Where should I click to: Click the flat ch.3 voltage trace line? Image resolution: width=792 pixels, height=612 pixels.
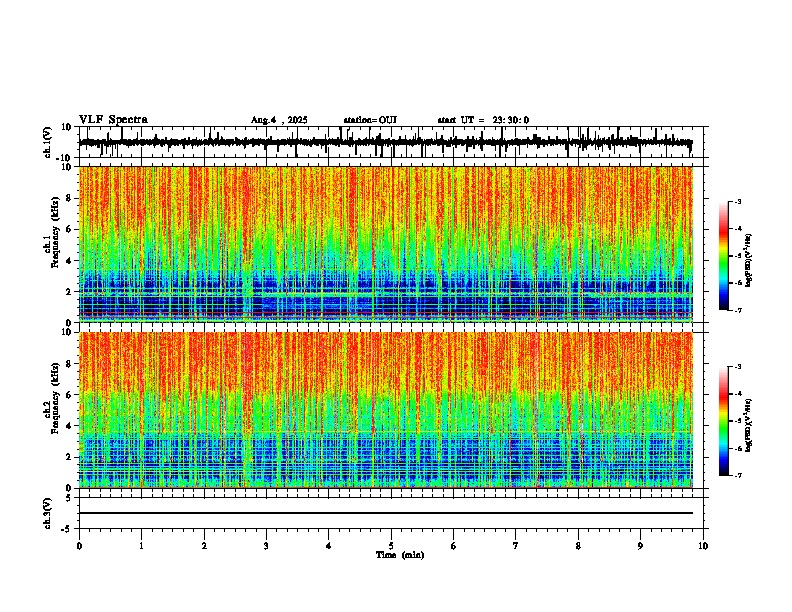tap(385, 513)
